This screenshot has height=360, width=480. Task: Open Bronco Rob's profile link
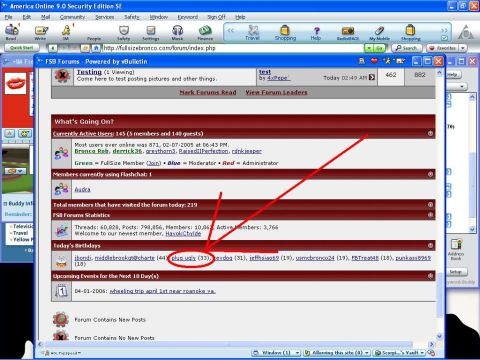click(92, 151)
